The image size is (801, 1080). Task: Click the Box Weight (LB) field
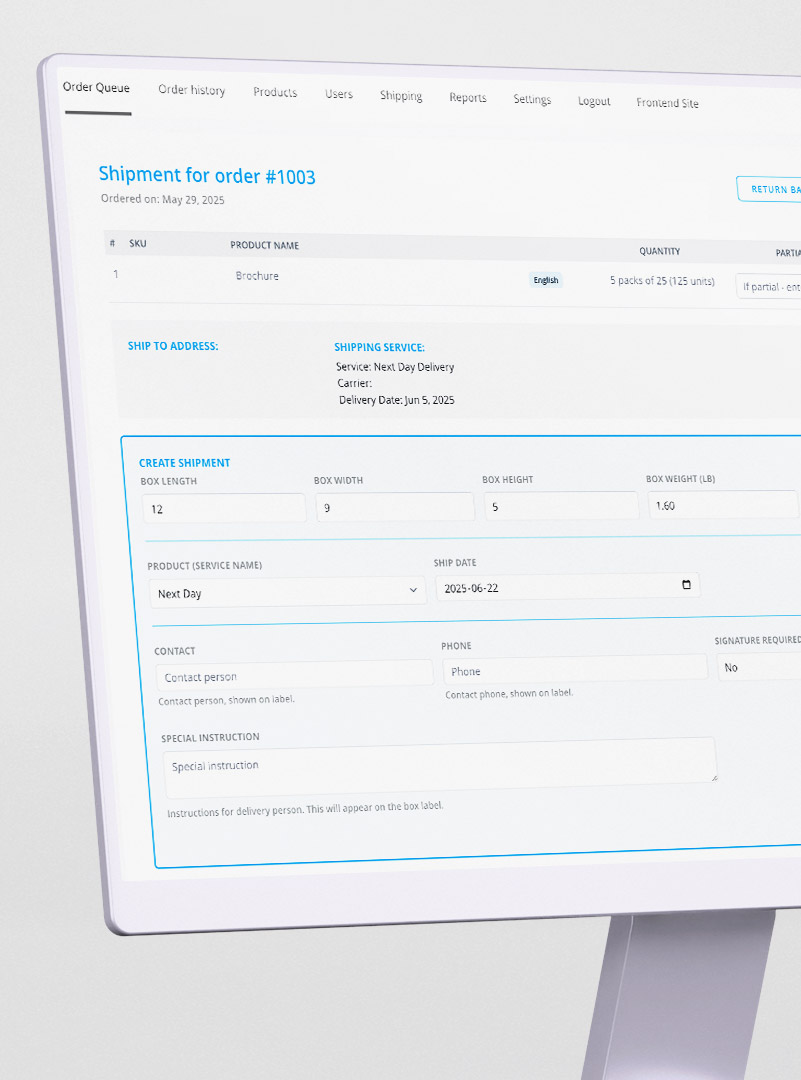click(722, 505)
